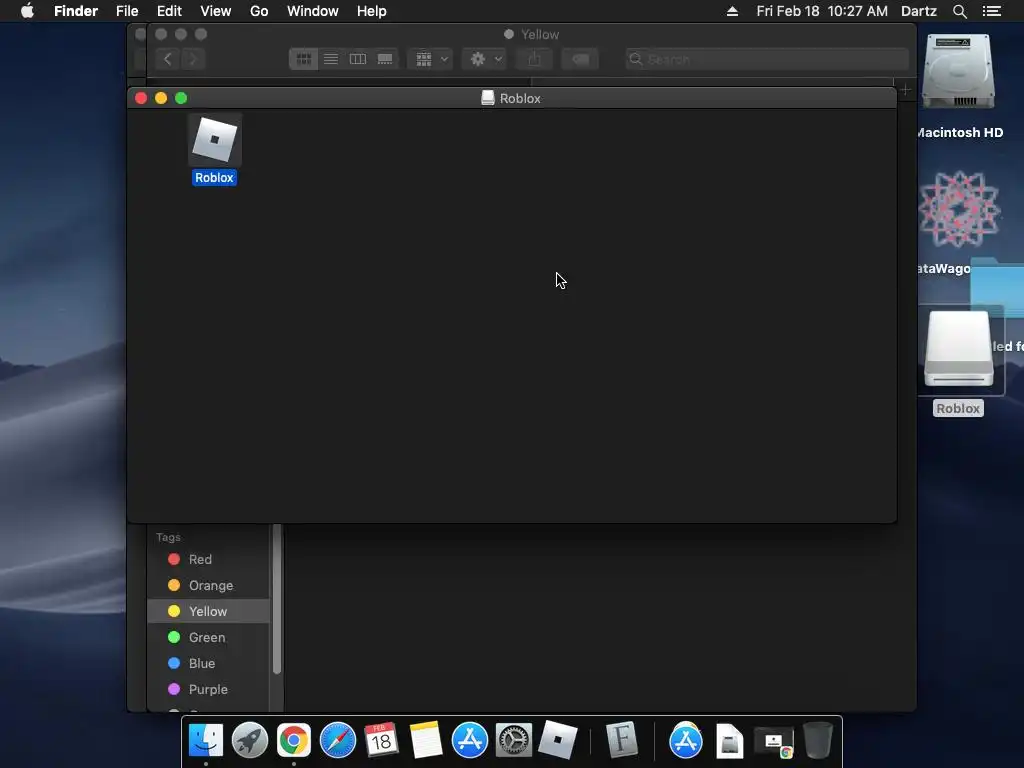This screenshot has width=1024, height=768.
Task: Focus the Search field in Yellow window
Action: pyautogui.click(x=767, y=59)
